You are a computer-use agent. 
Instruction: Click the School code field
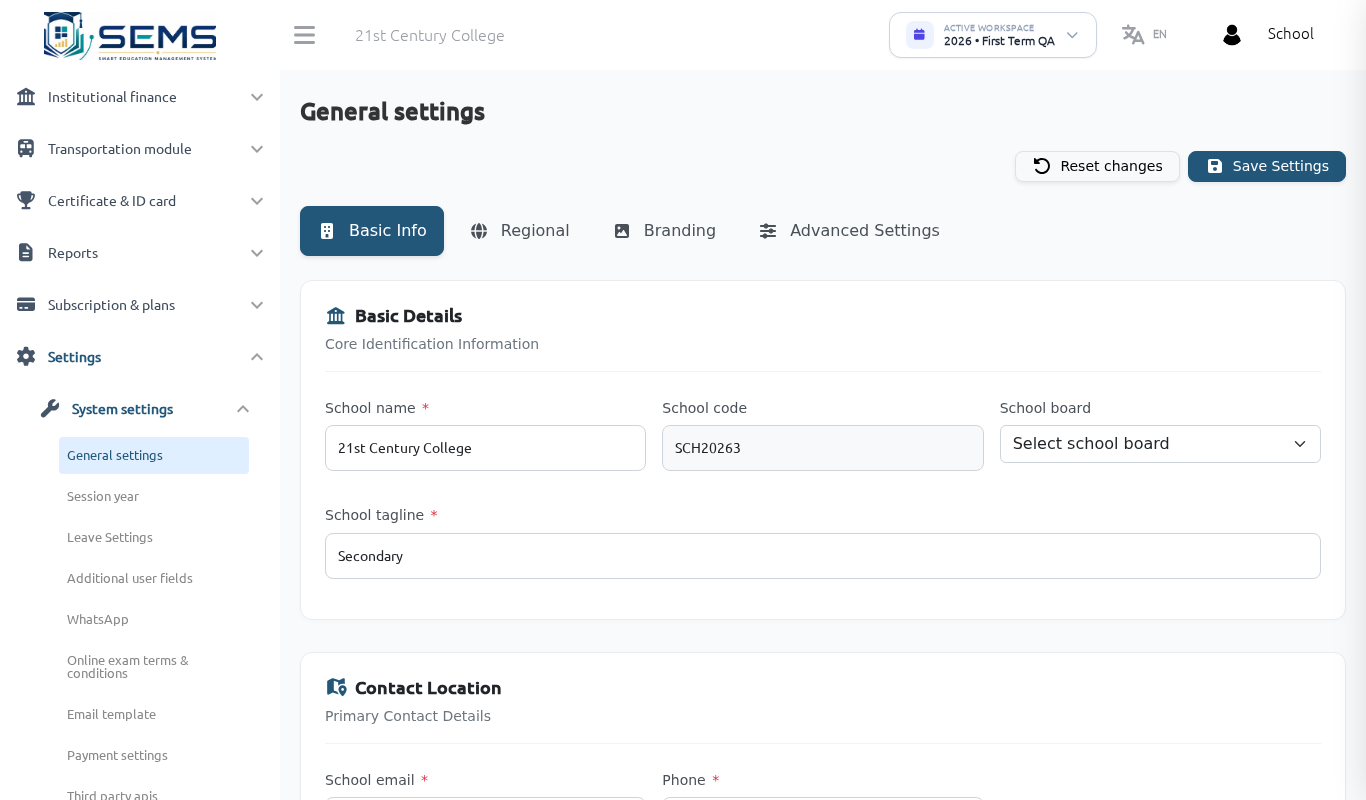(x=823, y=448)
